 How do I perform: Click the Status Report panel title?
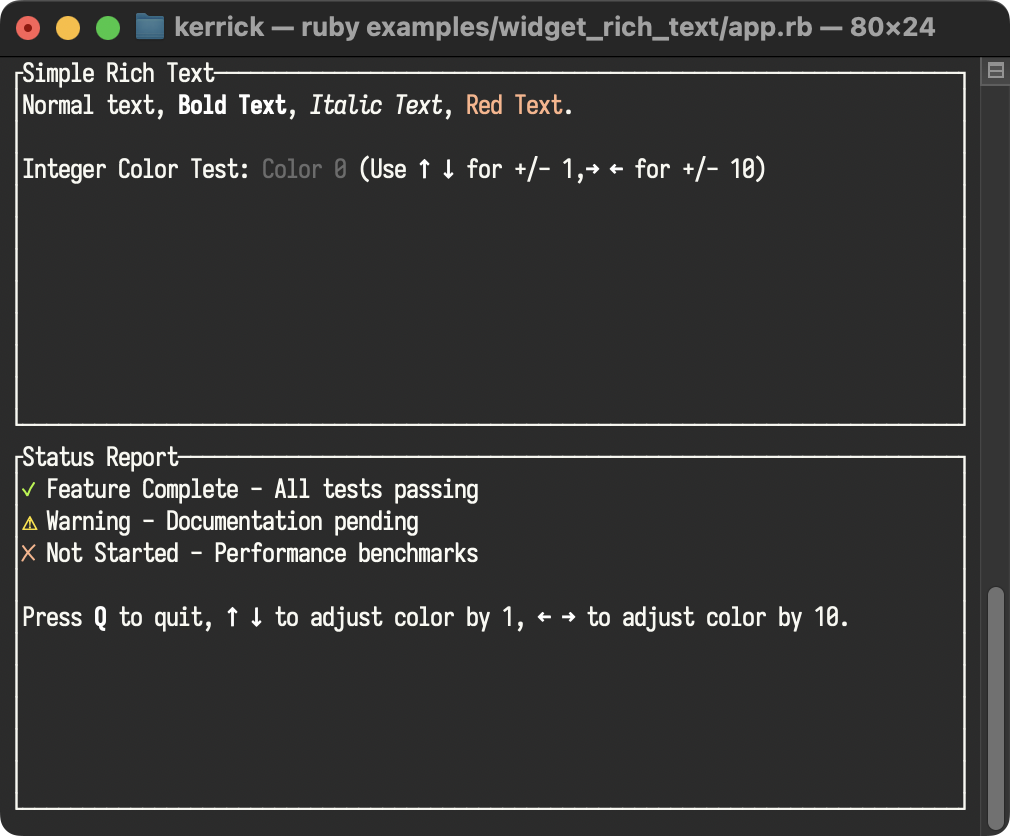coord(100,457)
